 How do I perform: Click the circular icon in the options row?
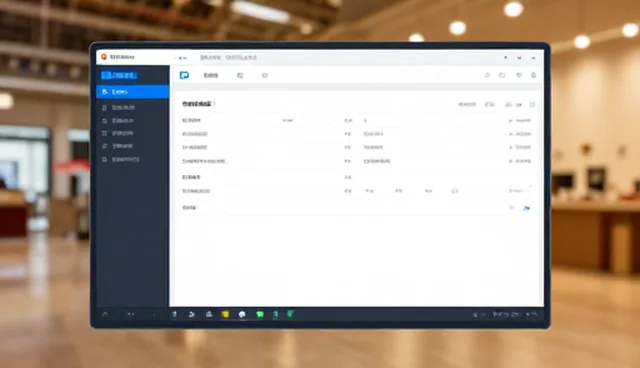point(455,191)
